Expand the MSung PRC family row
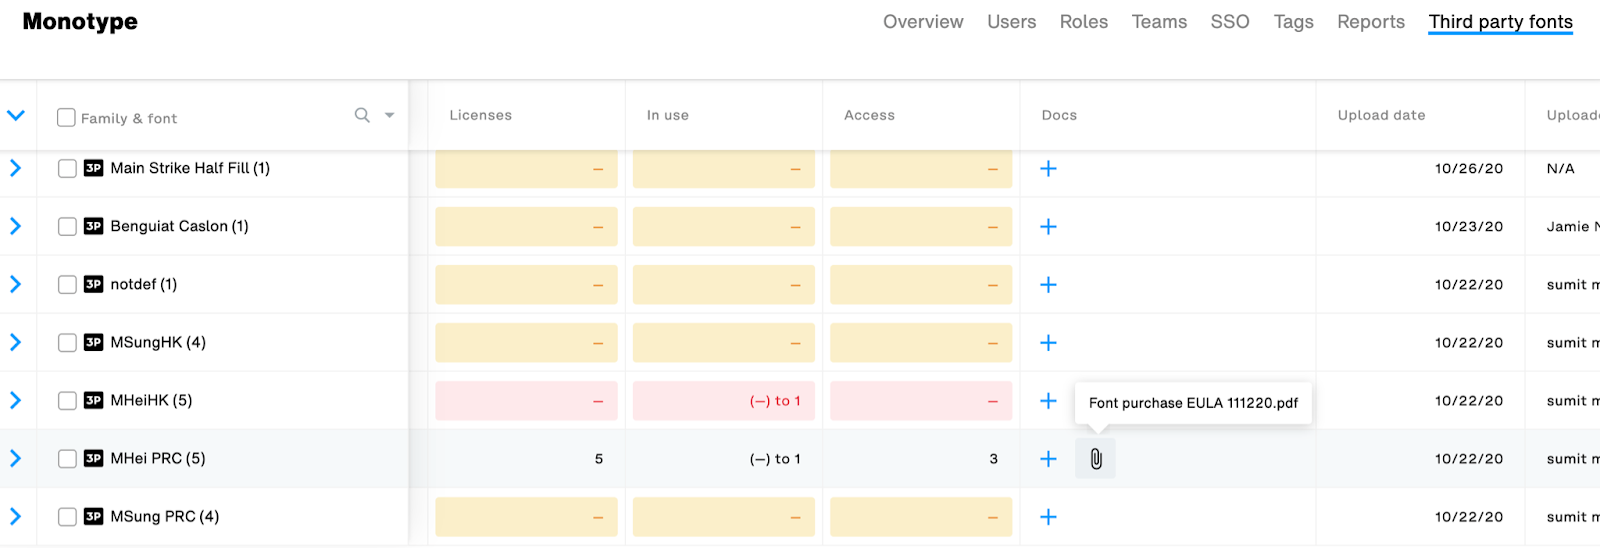Screen dimensions: 1600x548 click(x=15, y=516)
